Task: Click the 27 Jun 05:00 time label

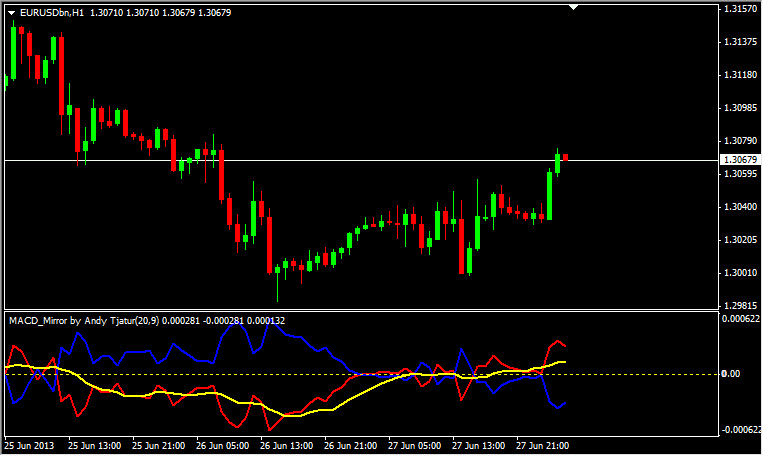Action: [x=415, y=446]
